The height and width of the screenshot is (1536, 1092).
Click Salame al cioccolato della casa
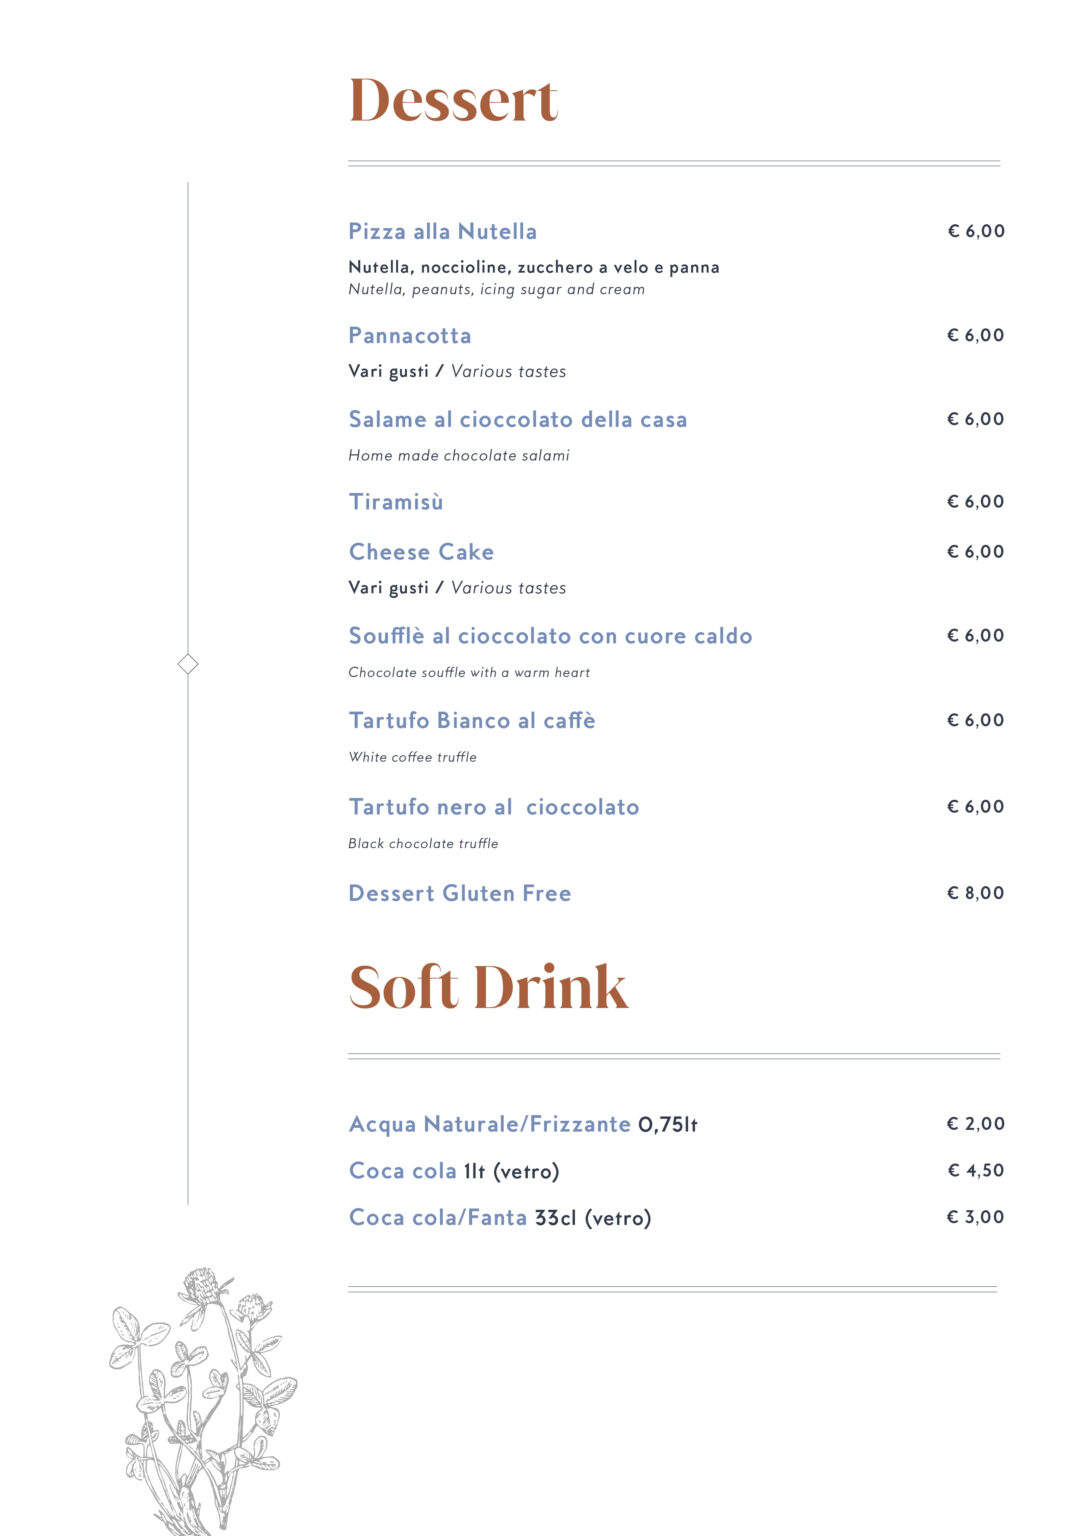[x=517, y=420]
